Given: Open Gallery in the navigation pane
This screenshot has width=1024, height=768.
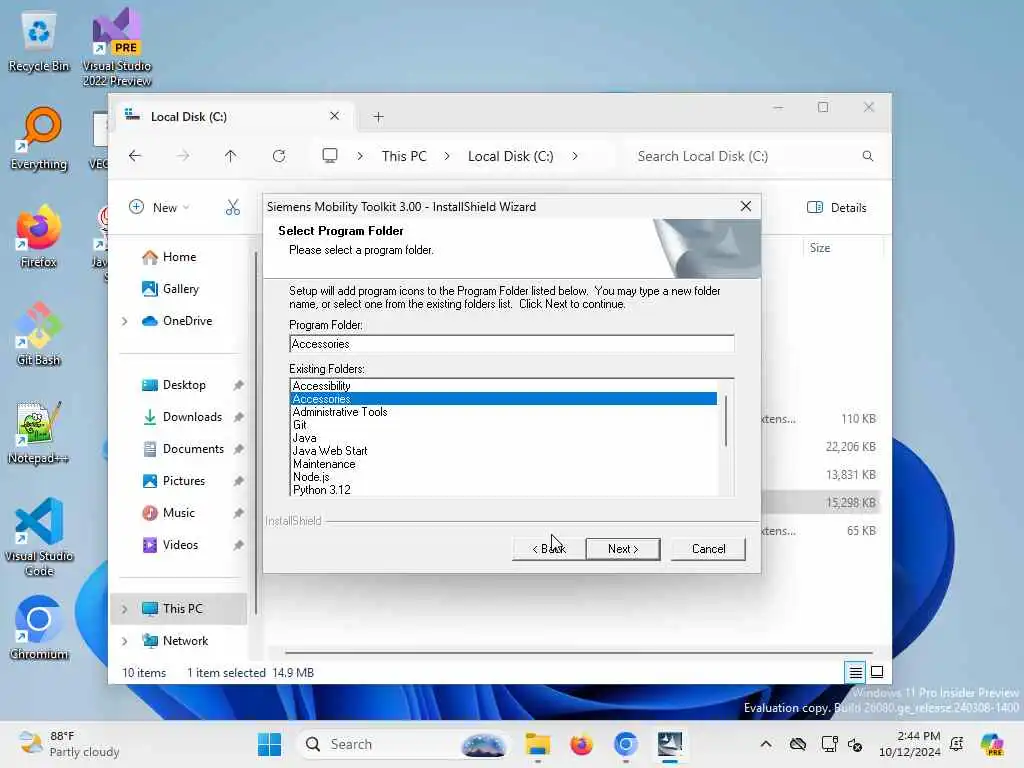Looking at the screenshot, I should coord(170,289).
